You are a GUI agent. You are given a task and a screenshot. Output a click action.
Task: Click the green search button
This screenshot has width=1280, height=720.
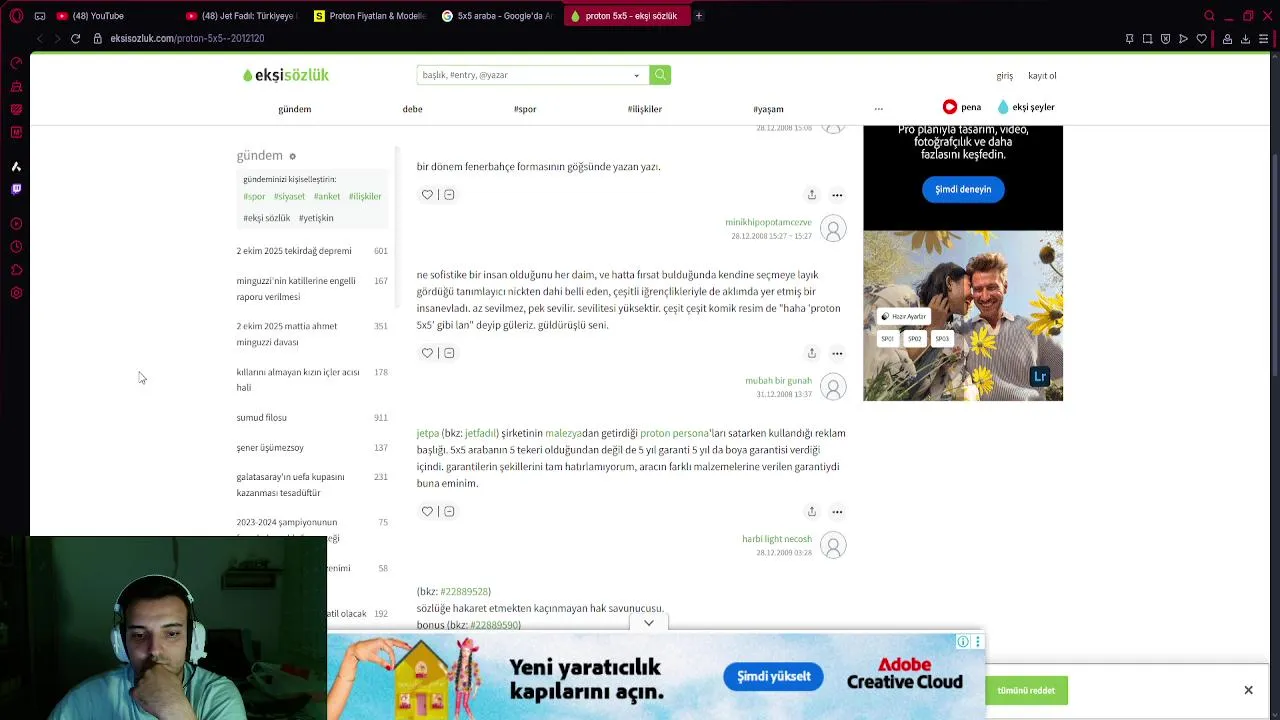coord(660,75)
